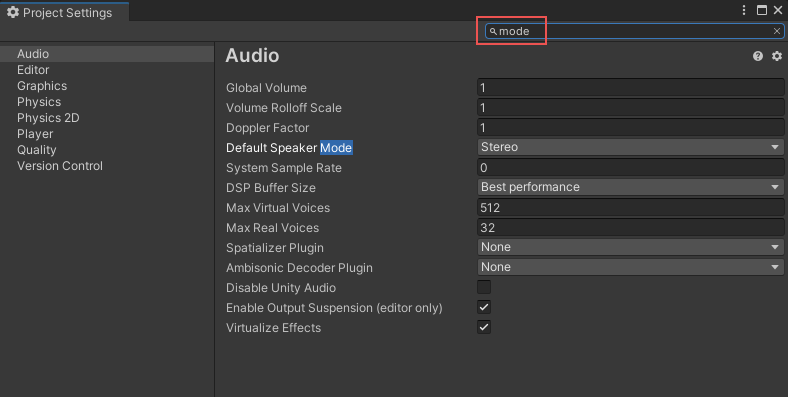Close the Project Settings window

point(778,10)
